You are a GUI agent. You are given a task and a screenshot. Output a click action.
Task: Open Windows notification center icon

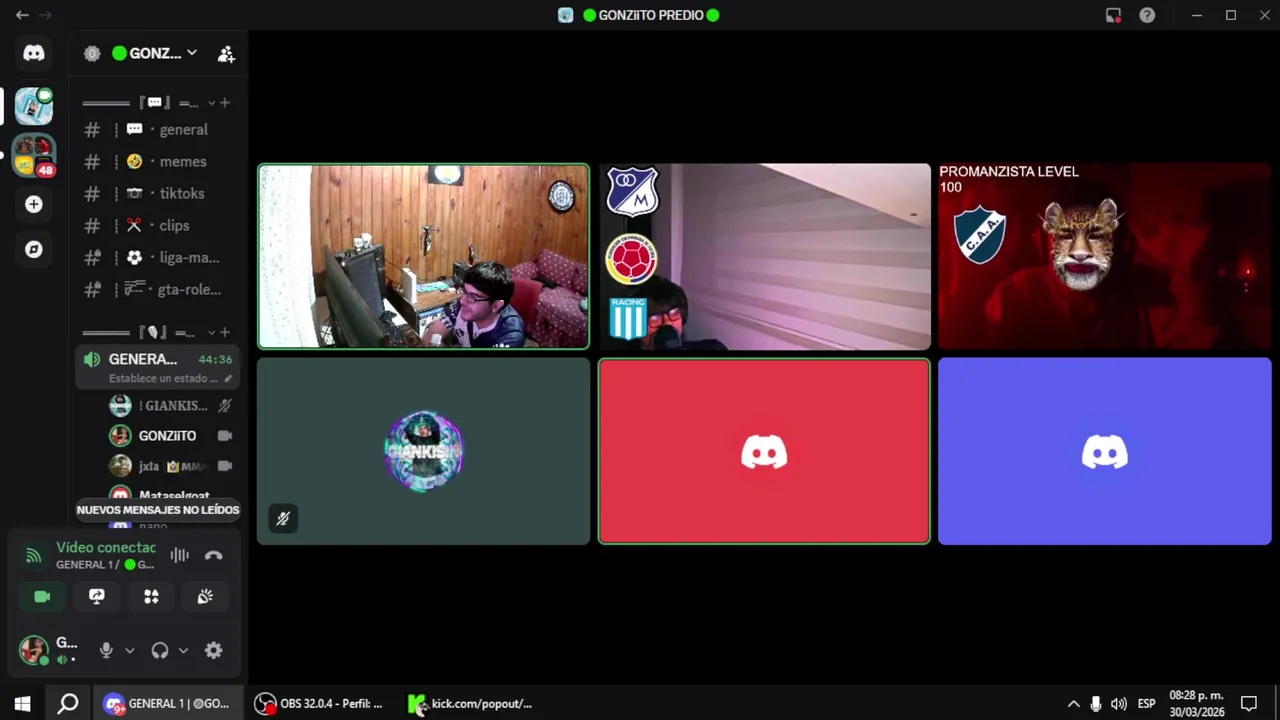pos(1249,704)
